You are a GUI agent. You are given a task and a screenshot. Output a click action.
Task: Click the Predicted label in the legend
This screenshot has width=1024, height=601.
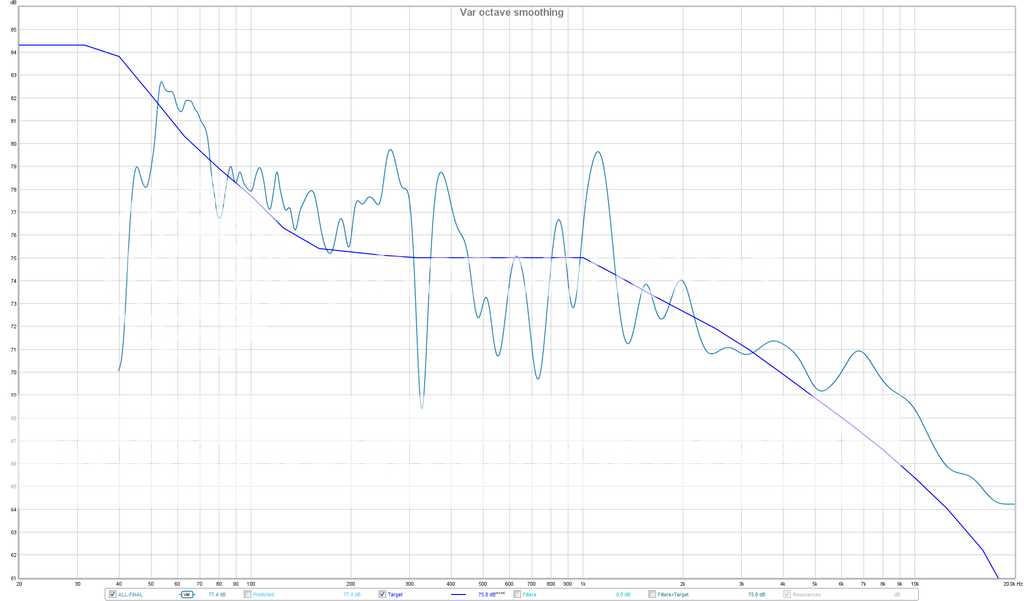(x=264, y=594)
